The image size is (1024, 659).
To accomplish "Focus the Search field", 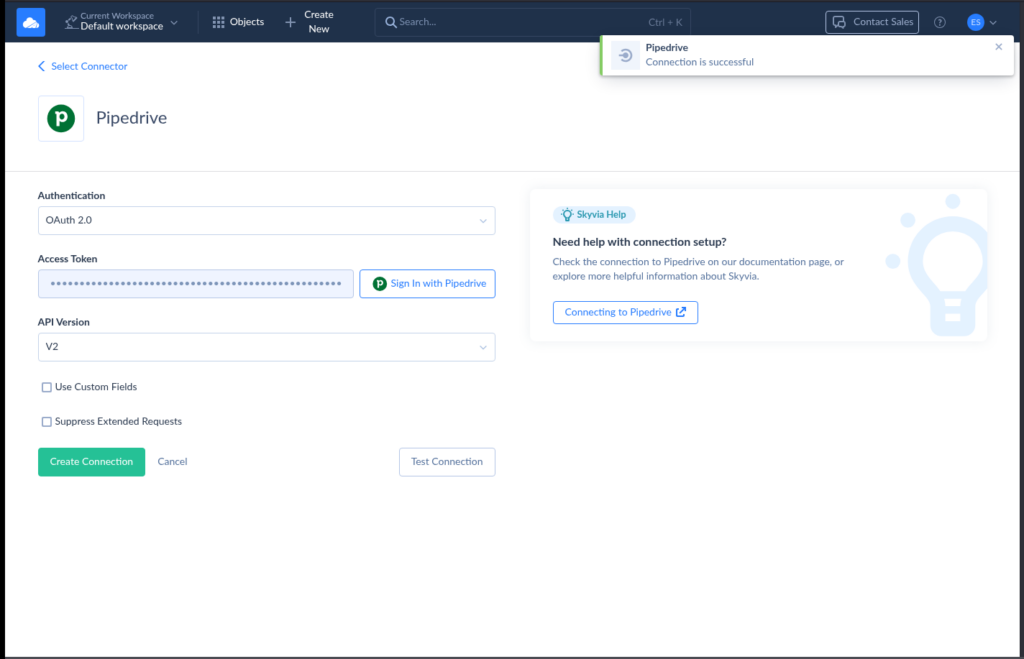I will (x=532, y=22).
